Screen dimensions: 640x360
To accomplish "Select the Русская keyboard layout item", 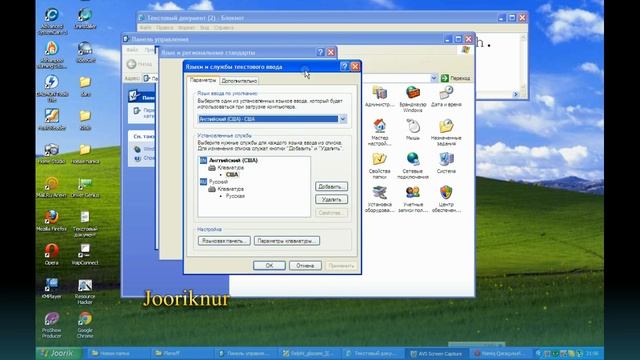I will click(x=235, y=196).
